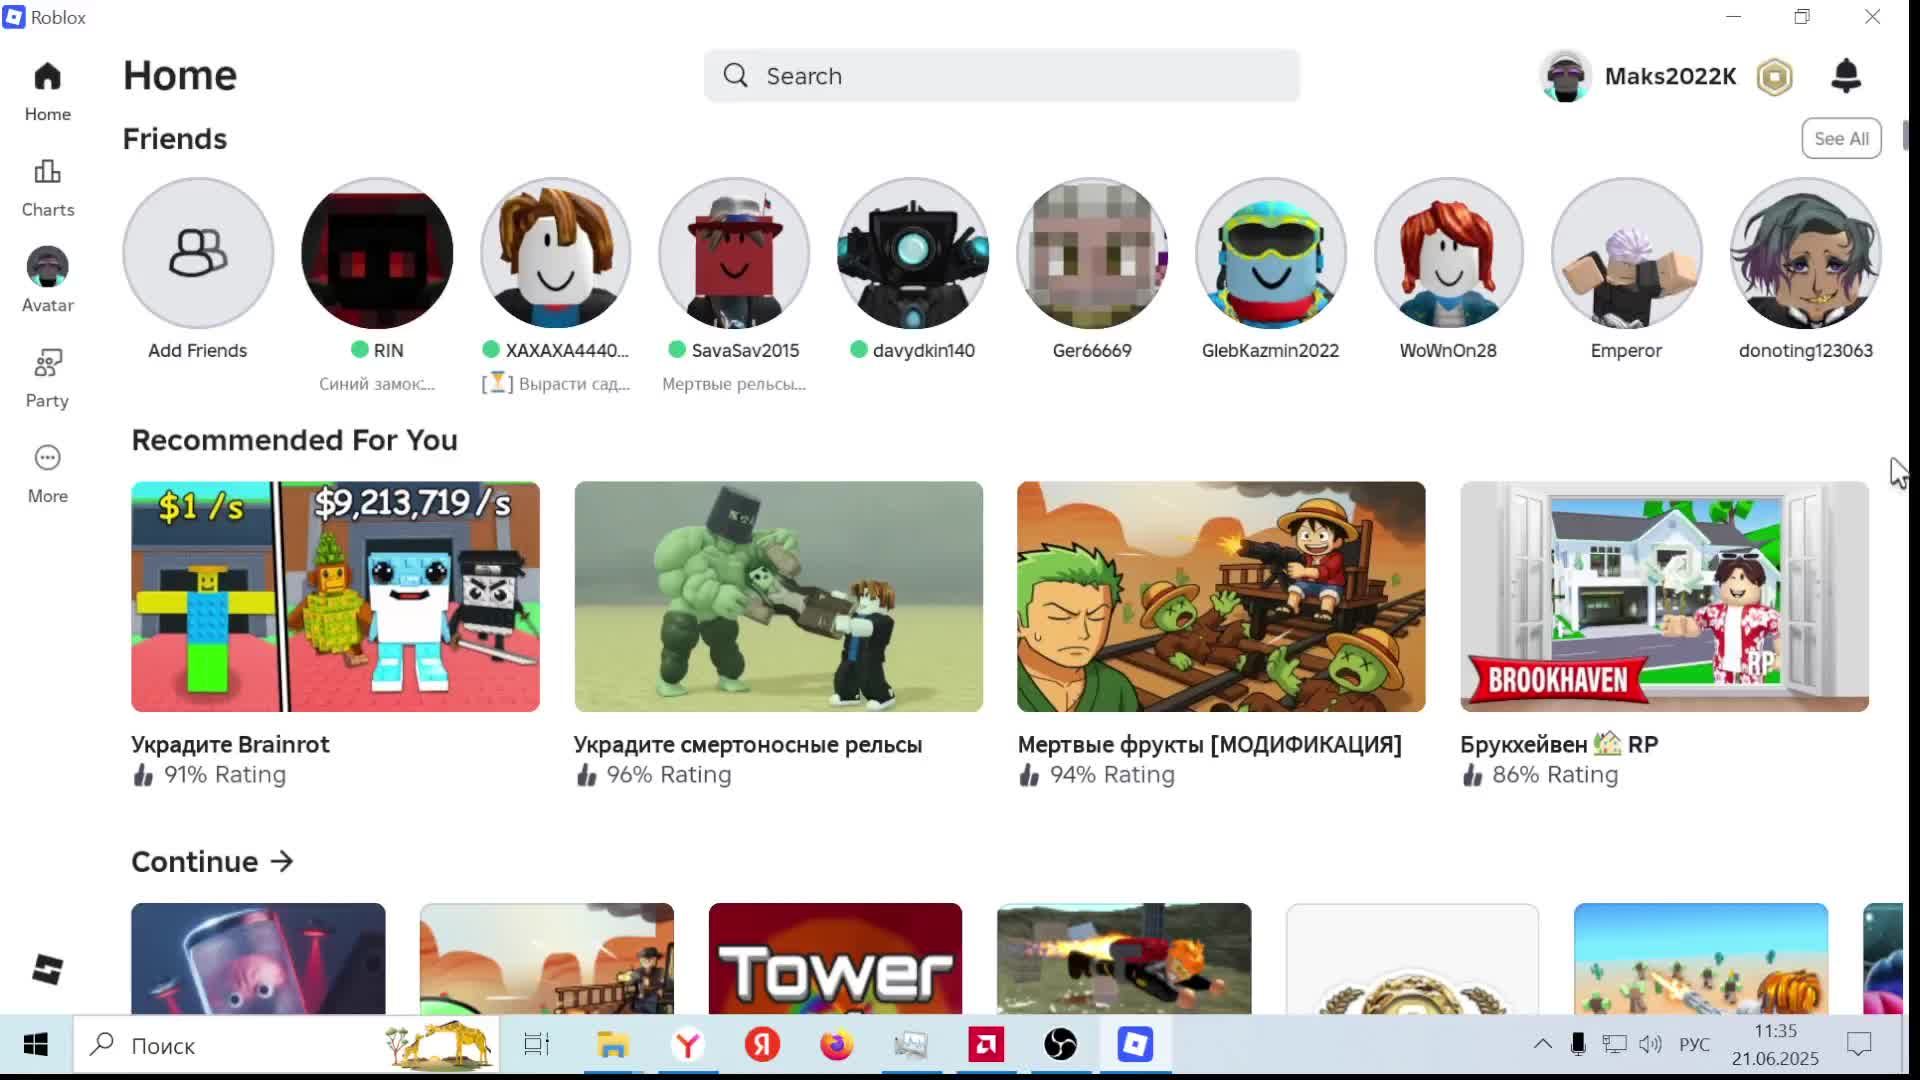The height and width of the screenshot is (1080, 1920).
Task: Open the Brookhaven RP game thumbnail
Action: tap(1664, 597)
